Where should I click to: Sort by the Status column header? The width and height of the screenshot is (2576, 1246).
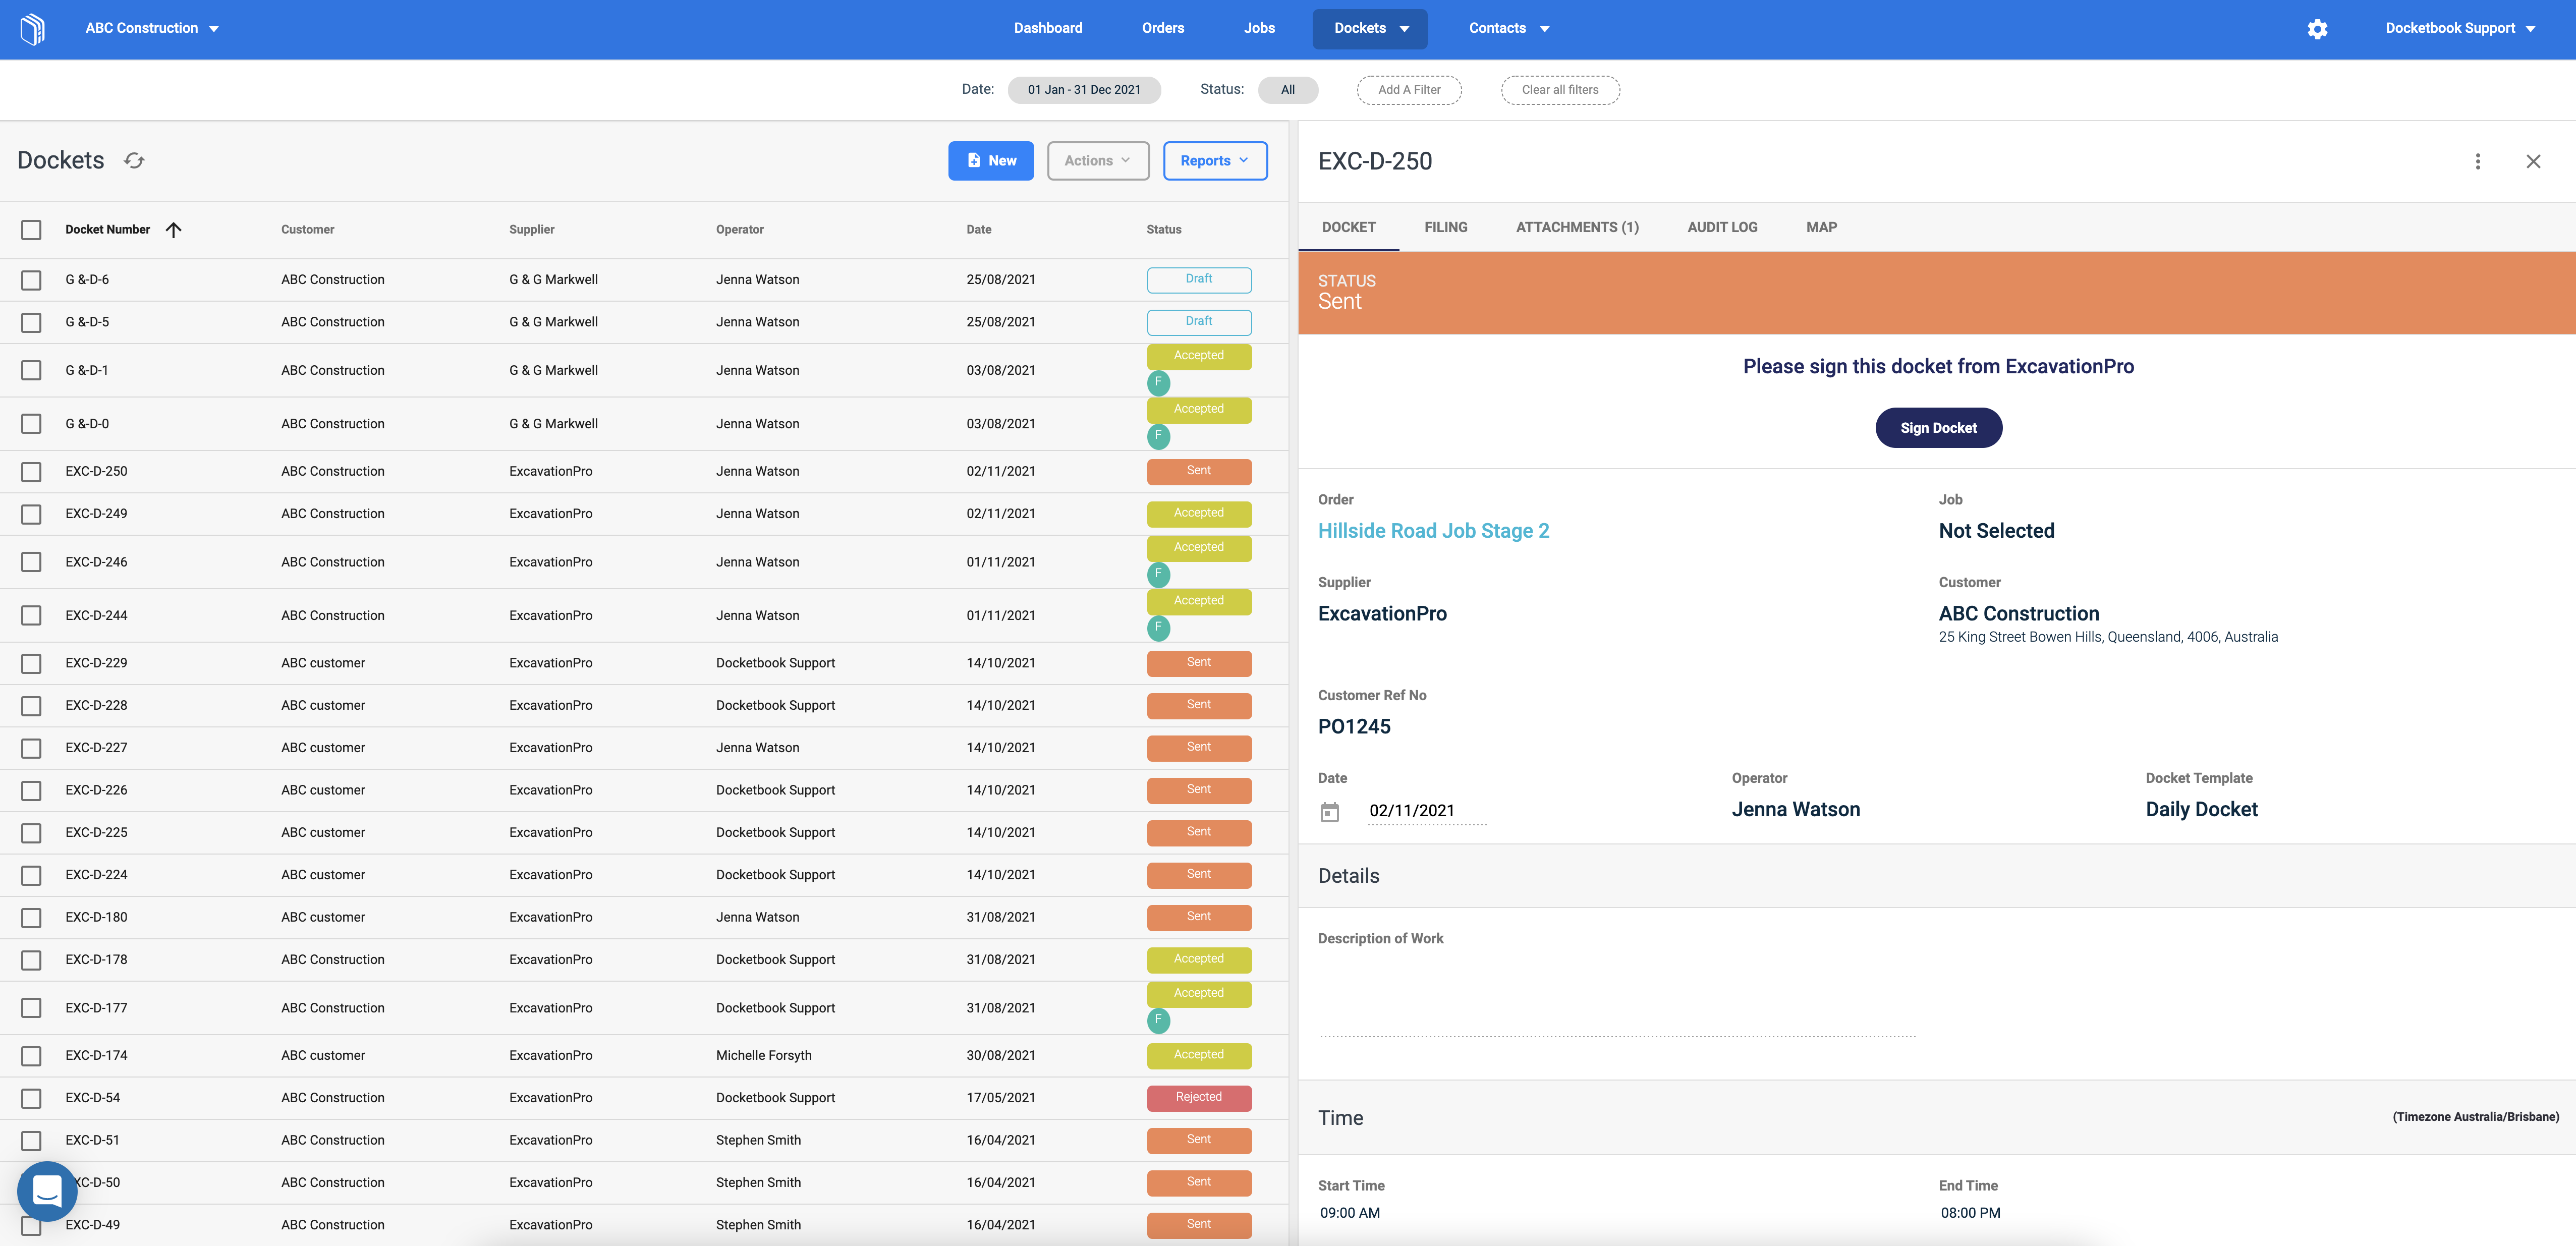pos(1163,230)
